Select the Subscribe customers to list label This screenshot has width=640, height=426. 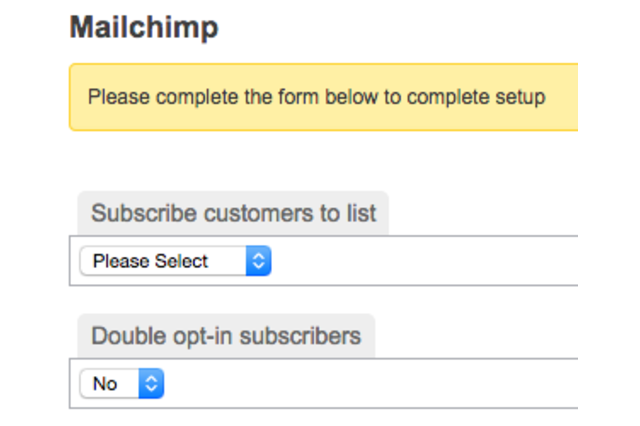click(233, 213)
